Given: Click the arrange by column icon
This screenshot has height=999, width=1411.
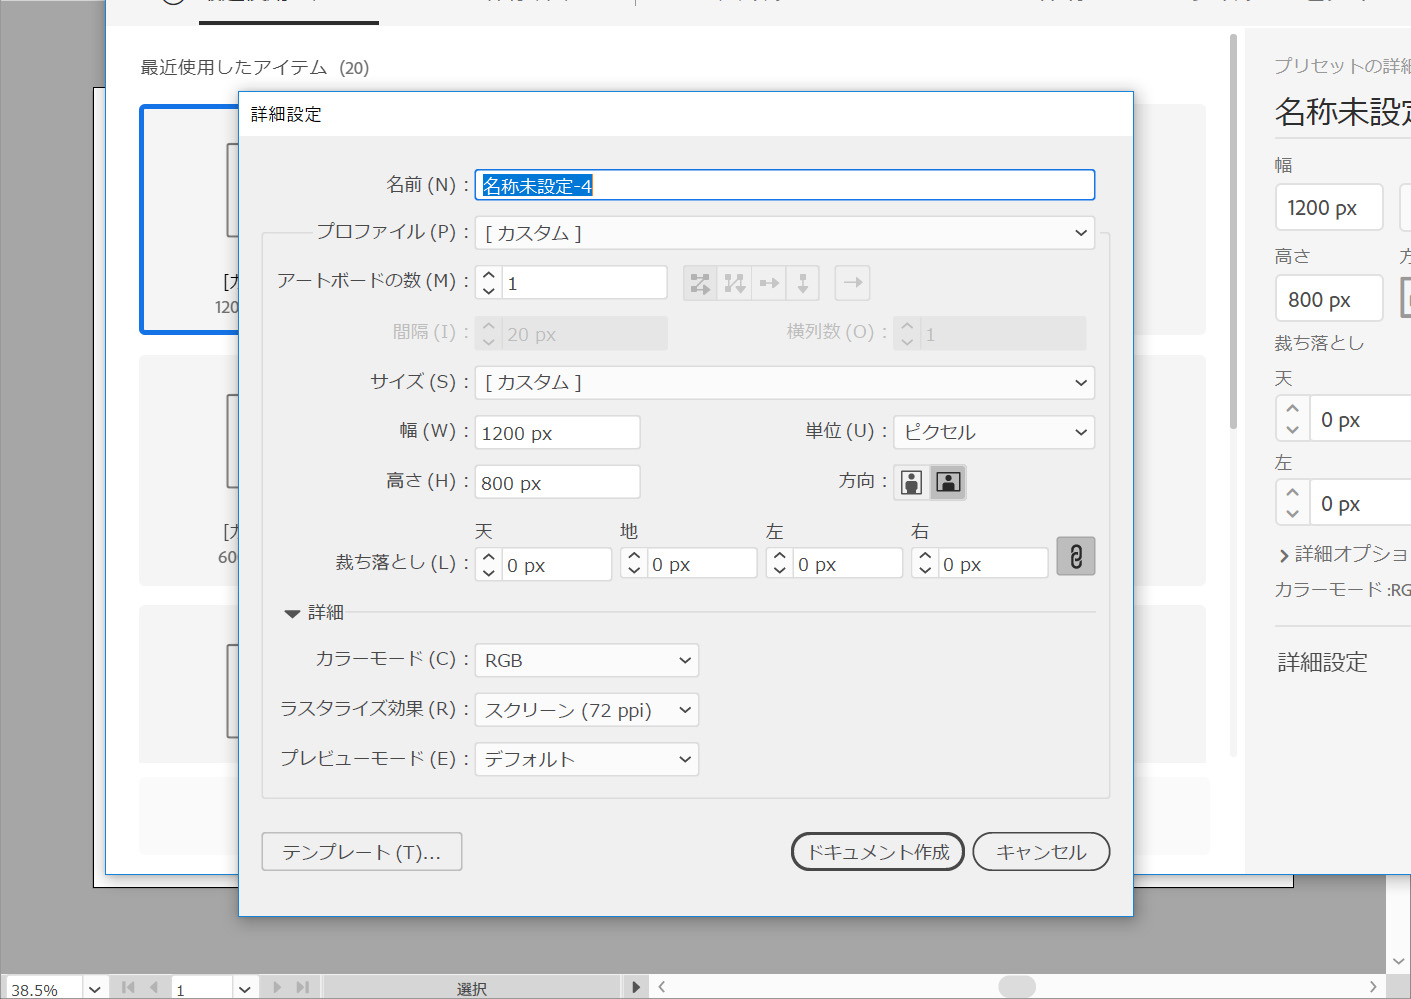Looking at the screenshot, I should click(803, 284).
